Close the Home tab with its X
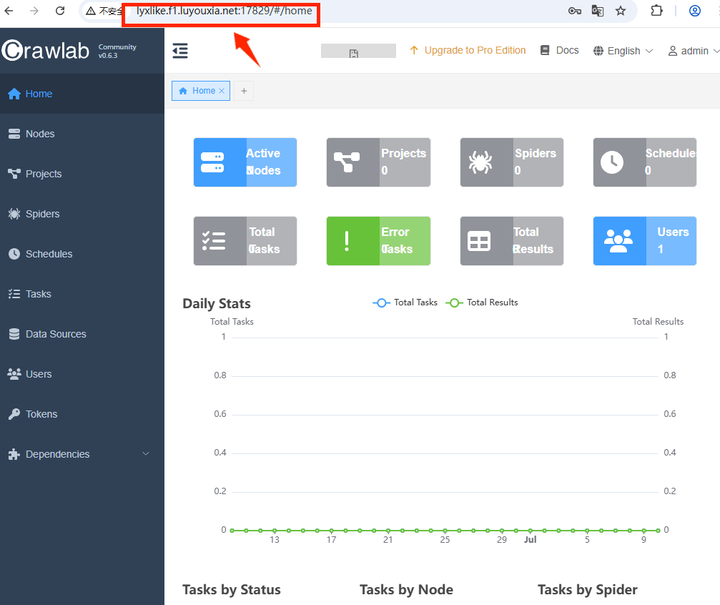Image resolution: width=720 pixels, height=605 pixels. 222,91
